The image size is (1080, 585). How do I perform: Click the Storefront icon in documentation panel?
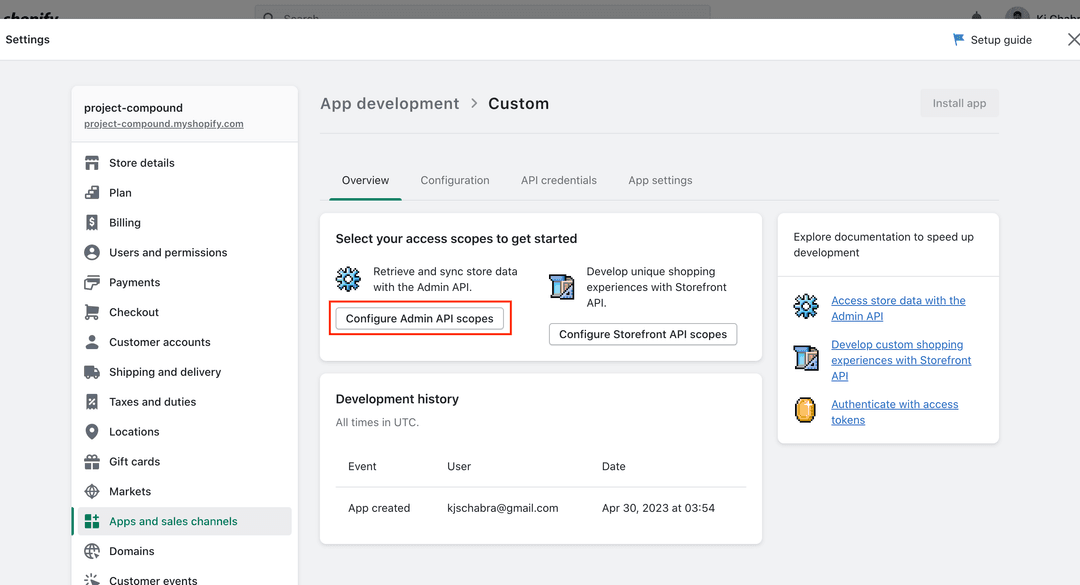click(x=805, y=358)
